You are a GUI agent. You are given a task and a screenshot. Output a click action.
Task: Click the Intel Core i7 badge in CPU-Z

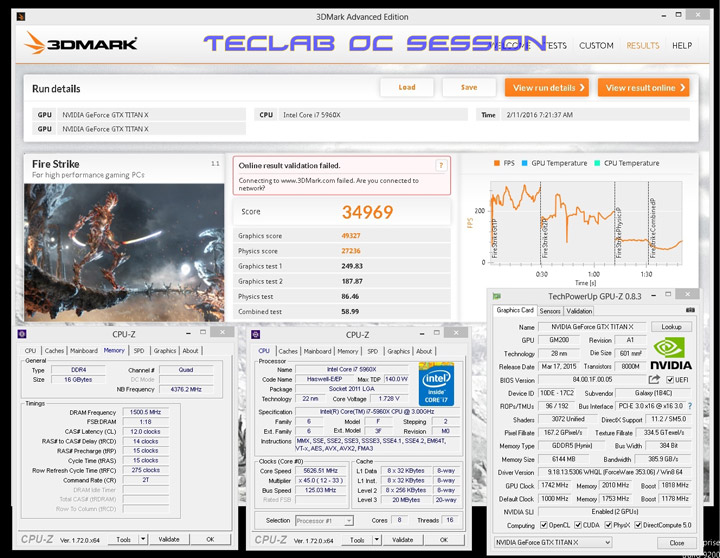click(436, 384)
